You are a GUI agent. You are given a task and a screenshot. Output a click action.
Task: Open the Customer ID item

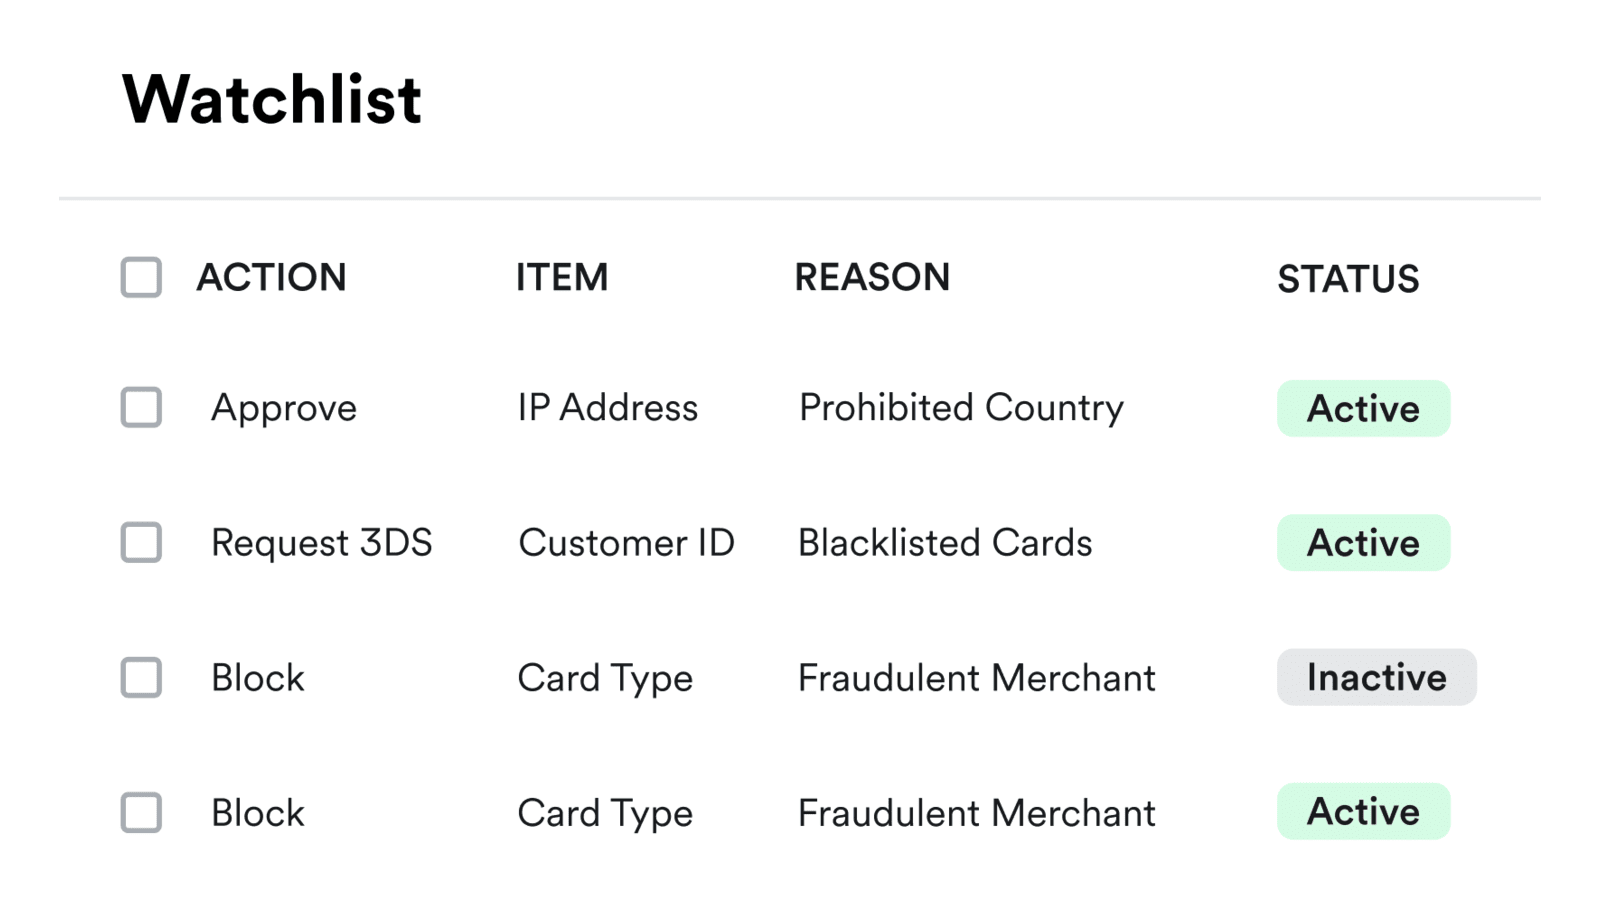(x=626, y=543)
